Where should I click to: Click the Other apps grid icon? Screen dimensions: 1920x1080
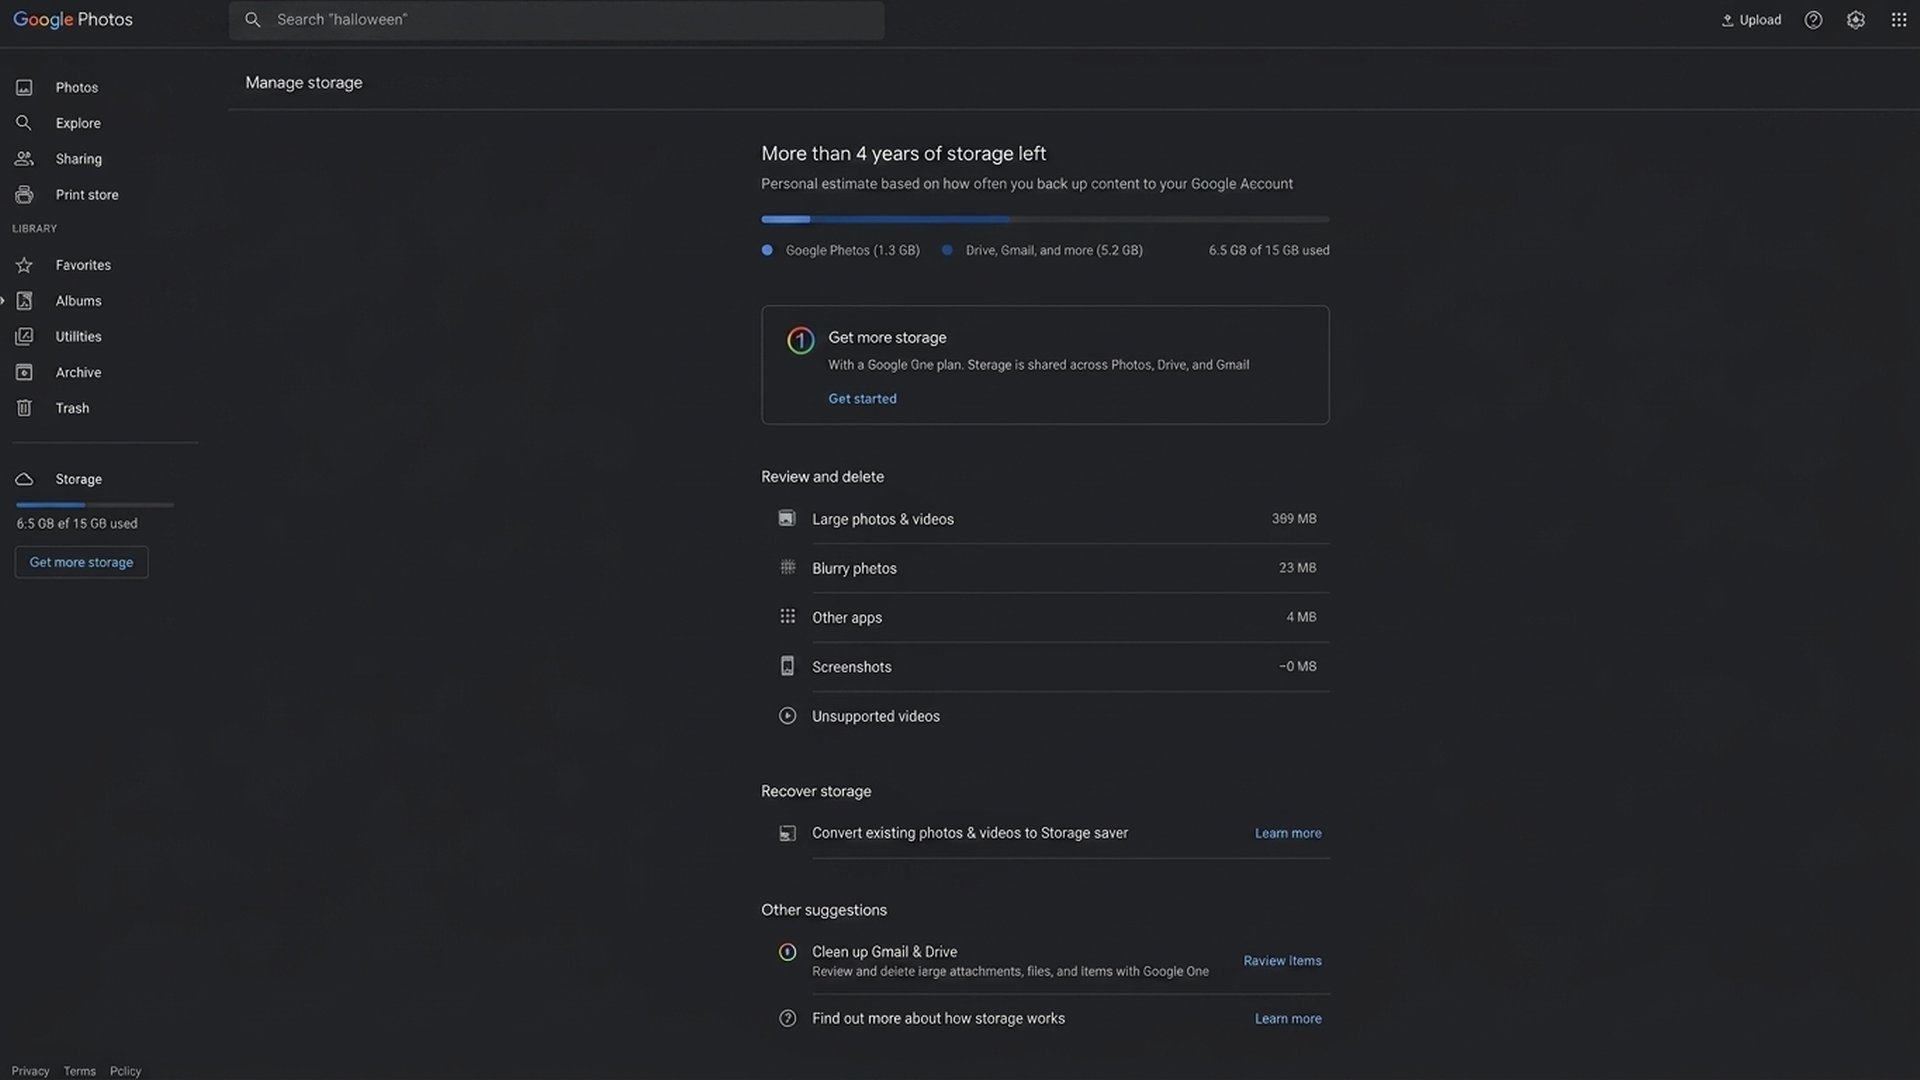tap(787, 616)
